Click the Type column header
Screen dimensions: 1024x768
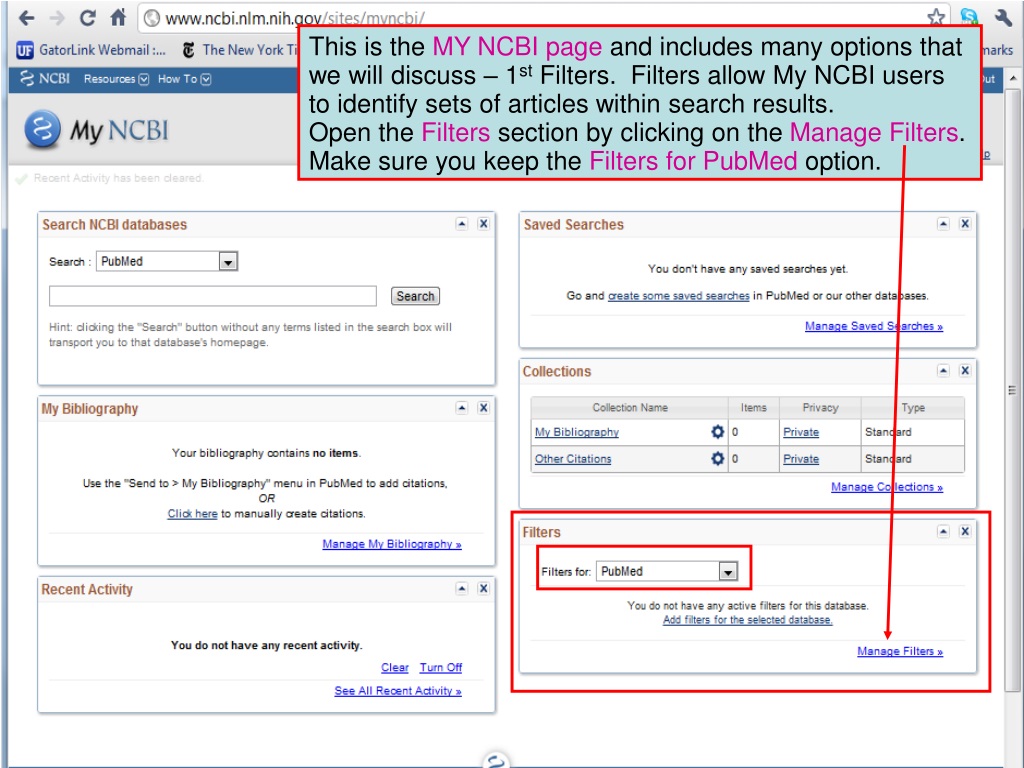913,408
